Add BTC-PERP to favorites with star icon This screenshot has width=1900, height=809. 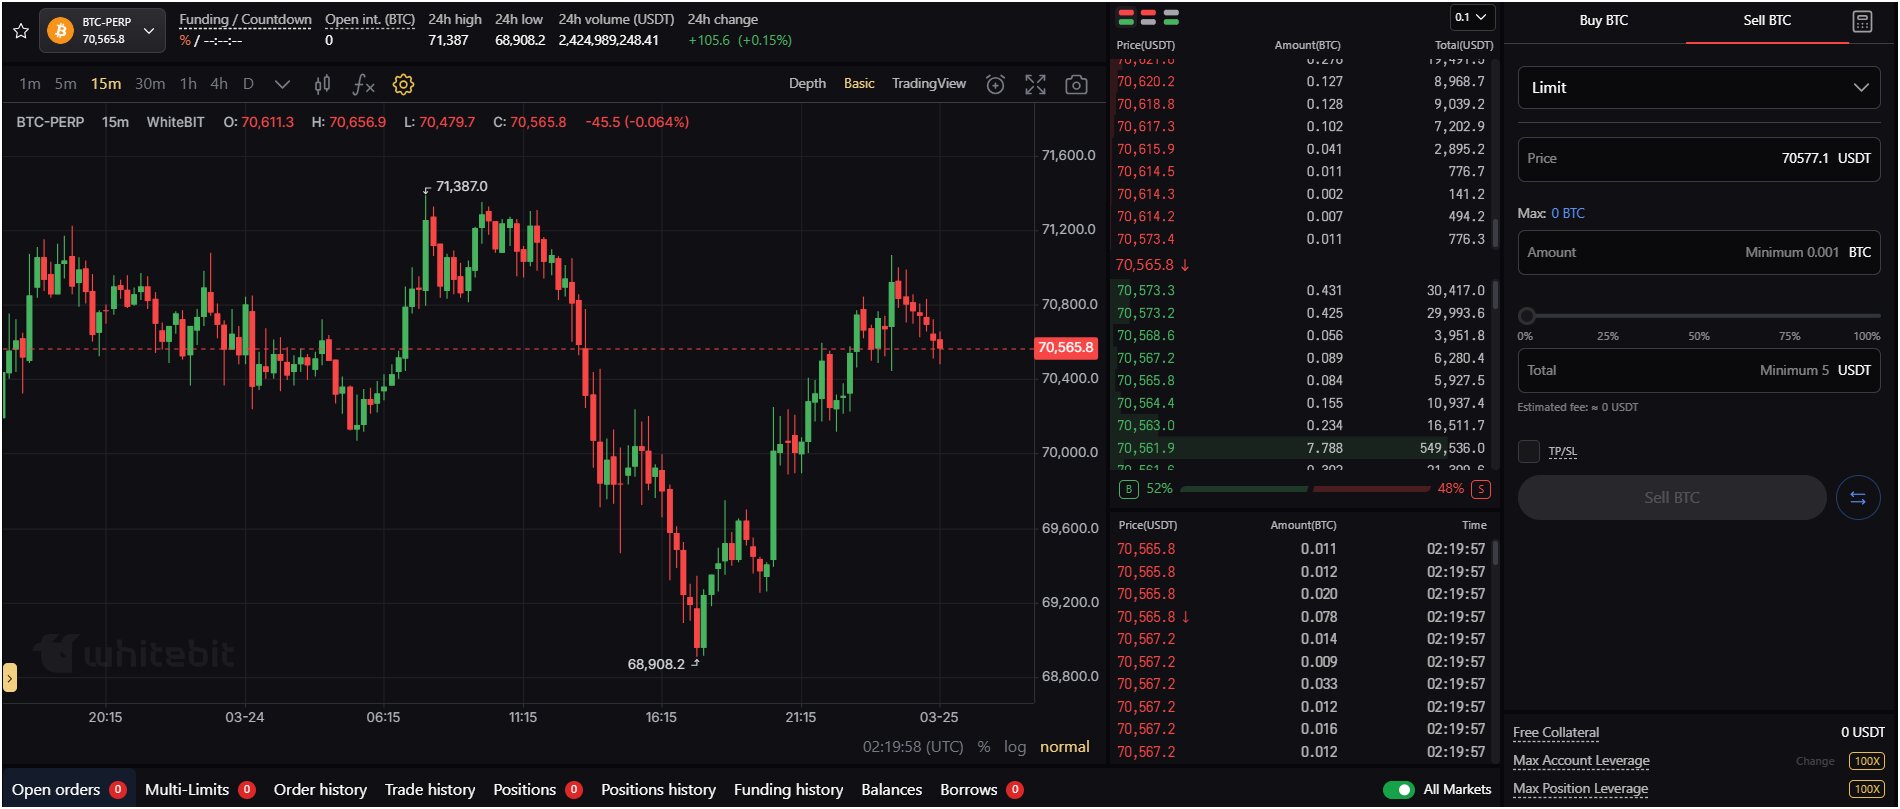(20, 30)
